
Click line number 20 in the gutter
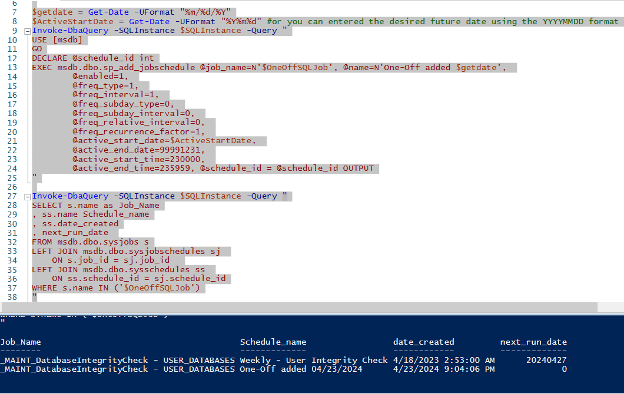coord(12,132)
